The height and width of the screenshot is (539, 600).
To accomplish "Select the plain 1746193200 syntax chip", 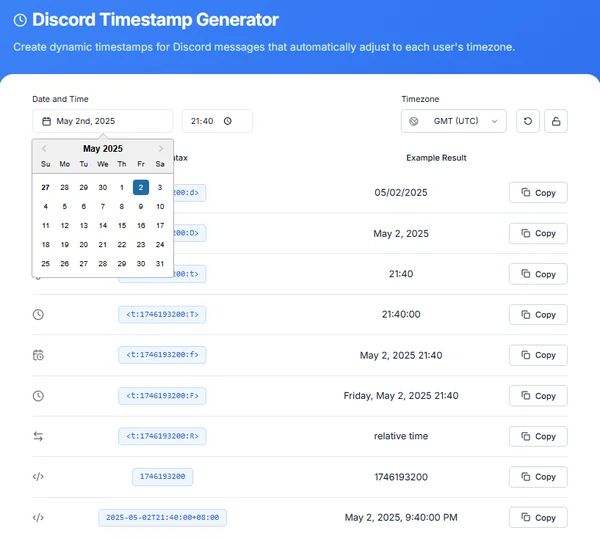I will pos(162,477).
